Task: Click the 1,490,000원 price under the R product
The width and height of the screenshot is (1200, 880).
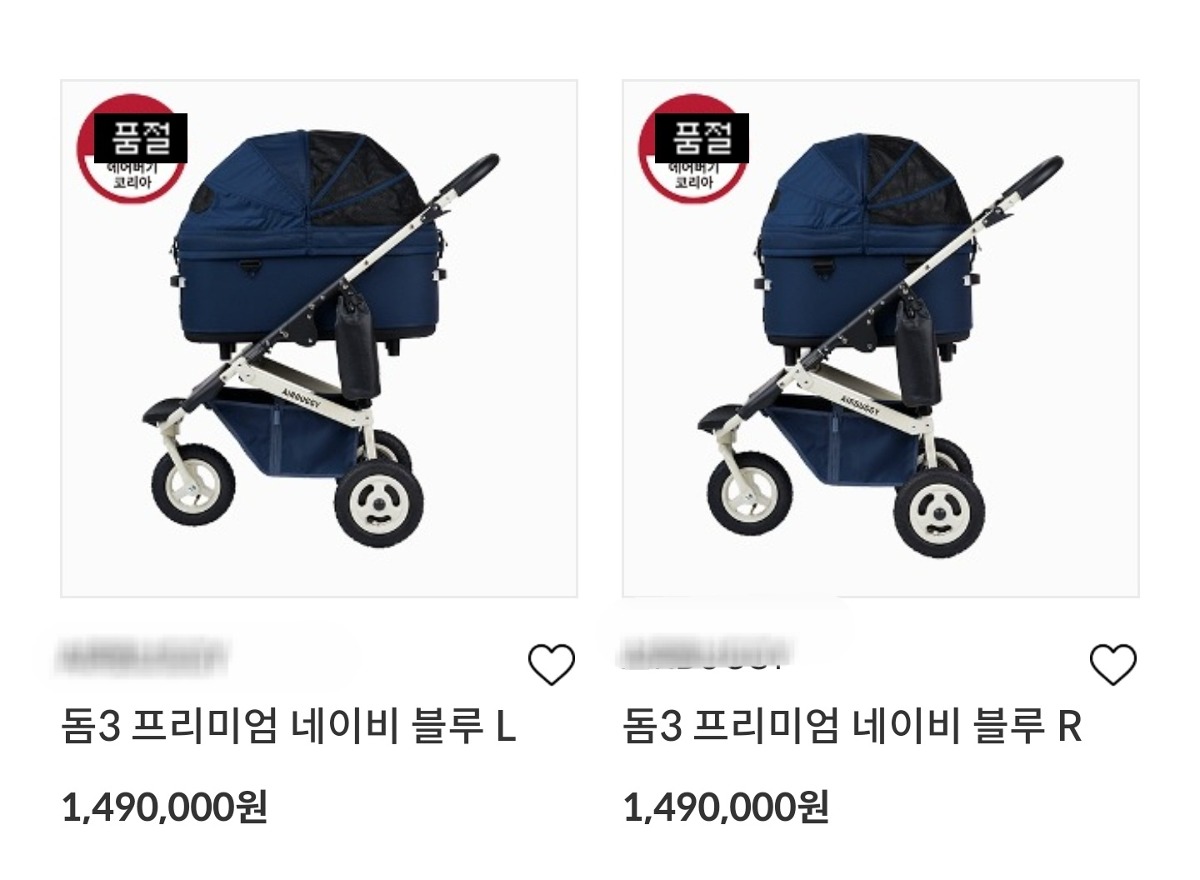Action: 726,806
